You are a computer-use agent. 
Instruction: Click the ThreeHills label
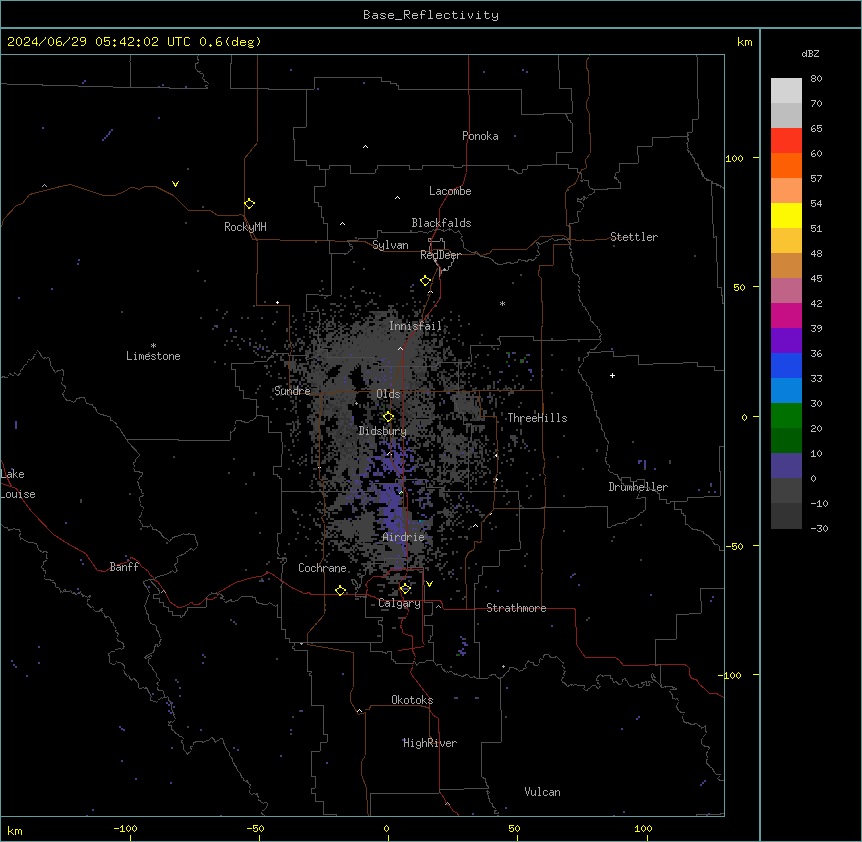click(x=537, y=418)
